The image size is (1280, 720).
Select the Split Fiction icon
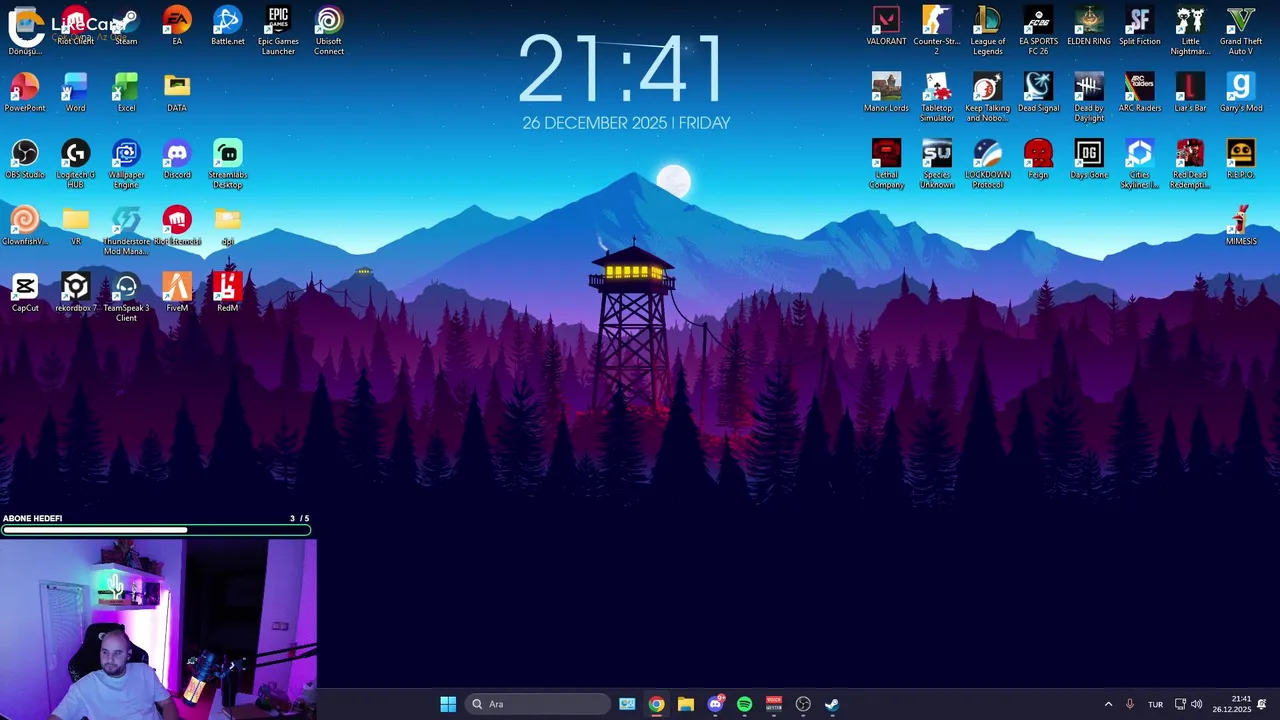coord(1139,26)
